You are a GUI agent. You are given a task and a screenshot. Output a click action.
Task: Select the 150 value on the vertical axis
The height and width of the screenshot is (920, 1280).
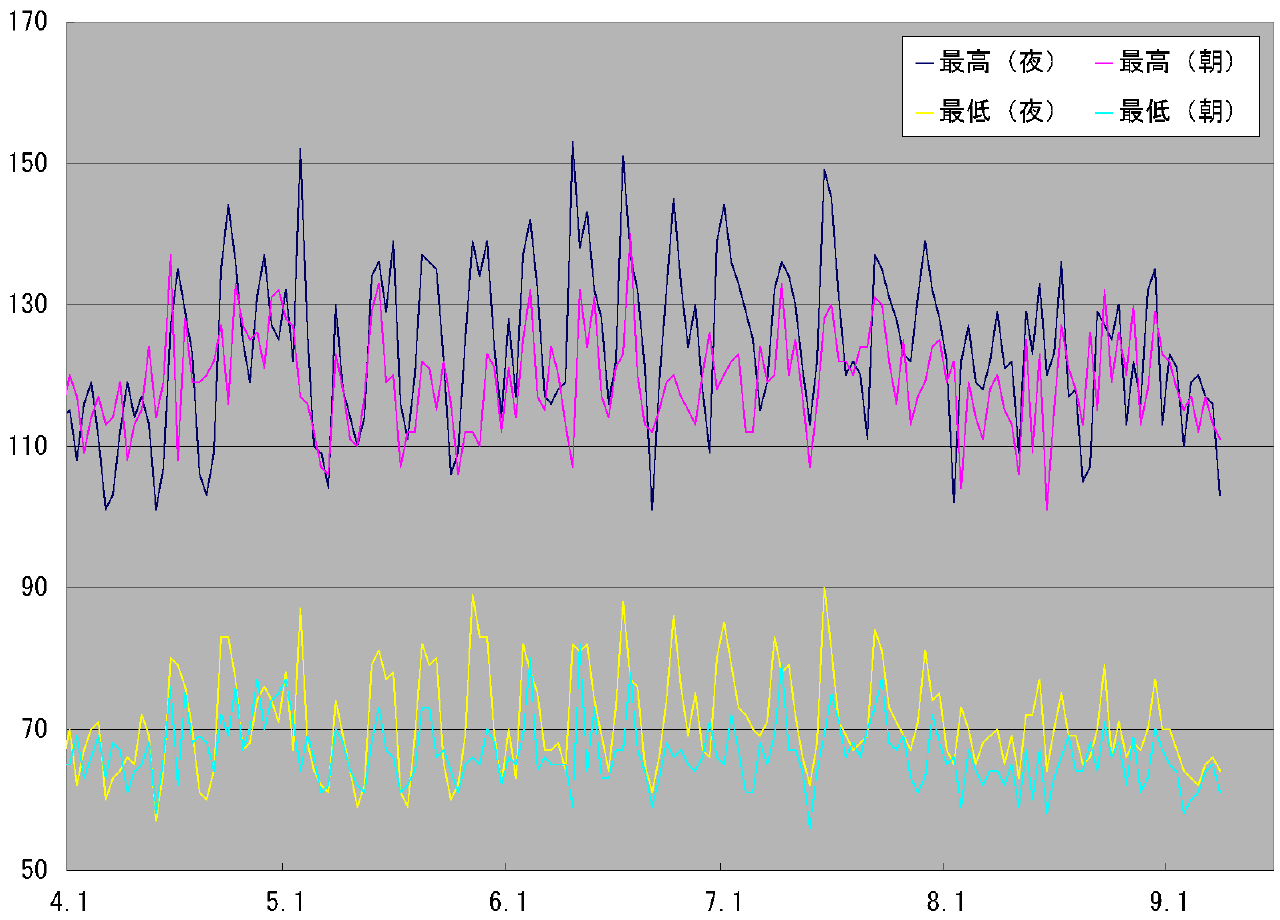[x=29, y=163]
